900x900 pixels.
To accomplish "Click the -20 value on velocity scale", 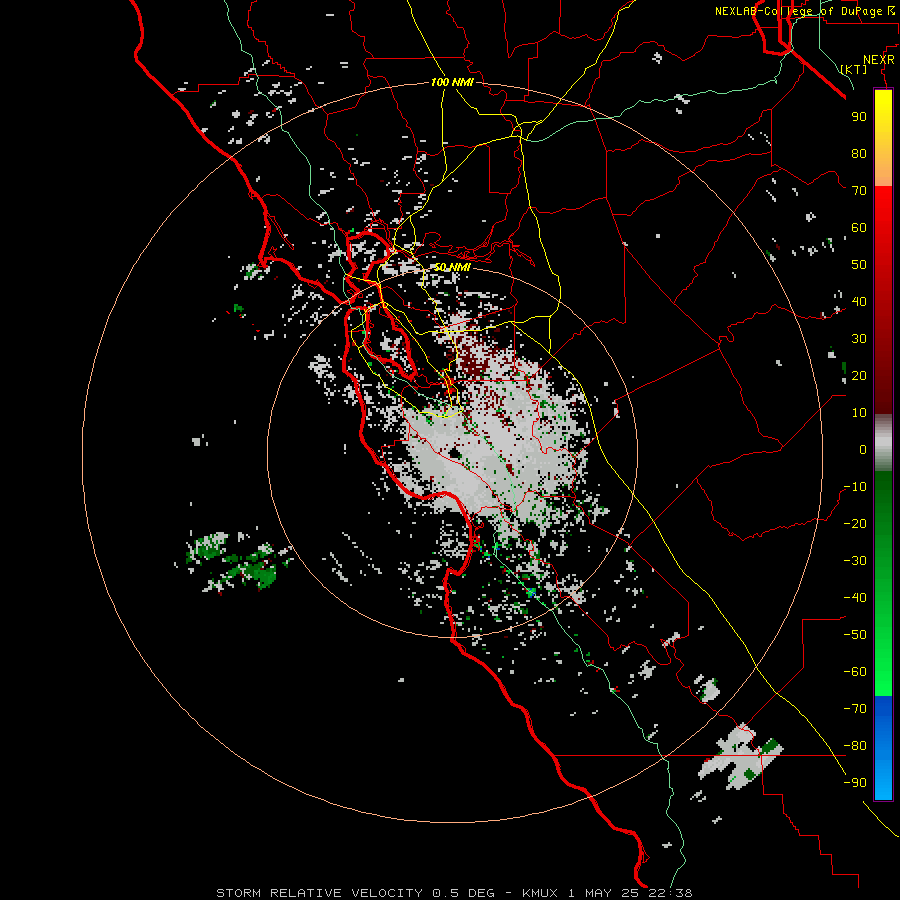I will [x=855, y=524].
